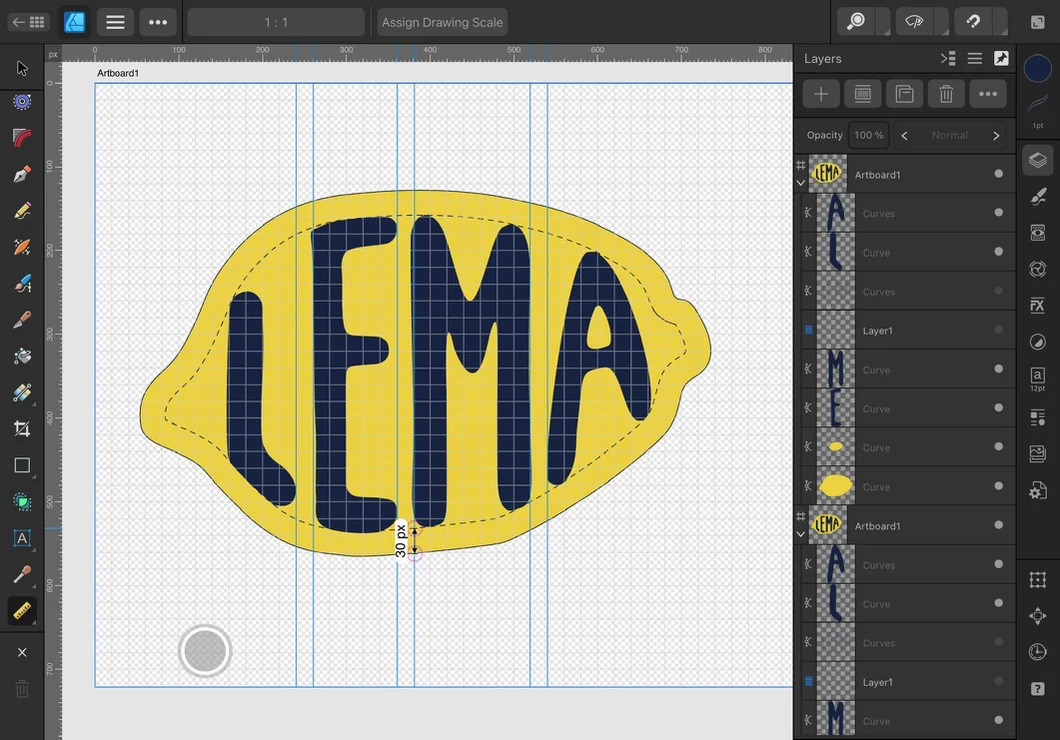Select the Shape Builder tool
Image resolution: width=1060 pixels, height=740 pixels.
(22, 501)
